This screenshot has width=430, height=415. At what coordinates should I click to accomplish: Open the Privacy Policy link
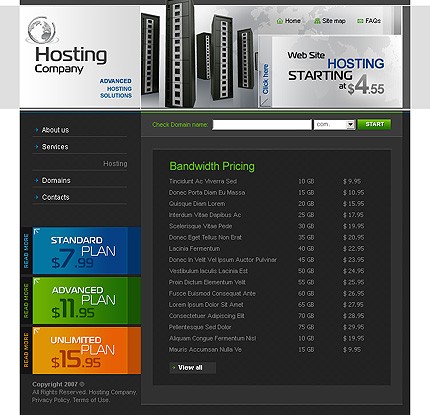pos(51,400)
